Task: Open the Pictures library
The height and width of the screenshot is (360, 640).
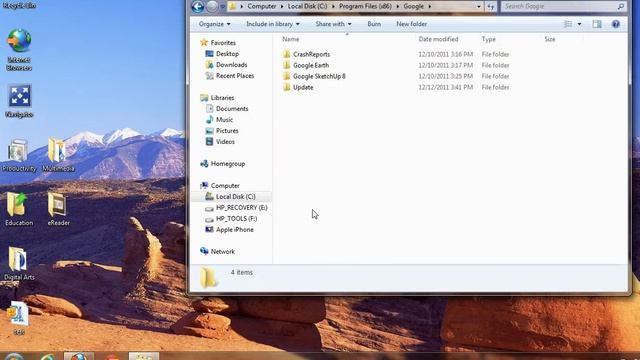Action: click(x=227, y=131)
